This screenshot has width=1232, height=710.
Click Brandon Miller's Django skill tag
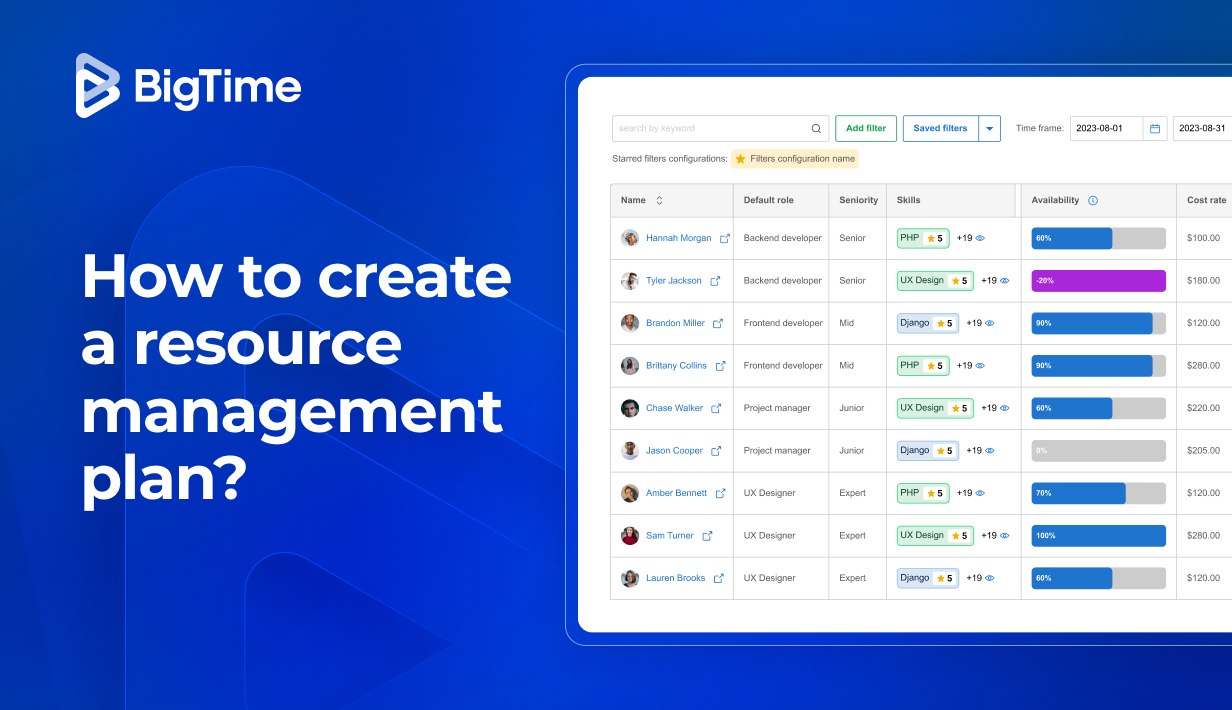click(x=928, y=323)
